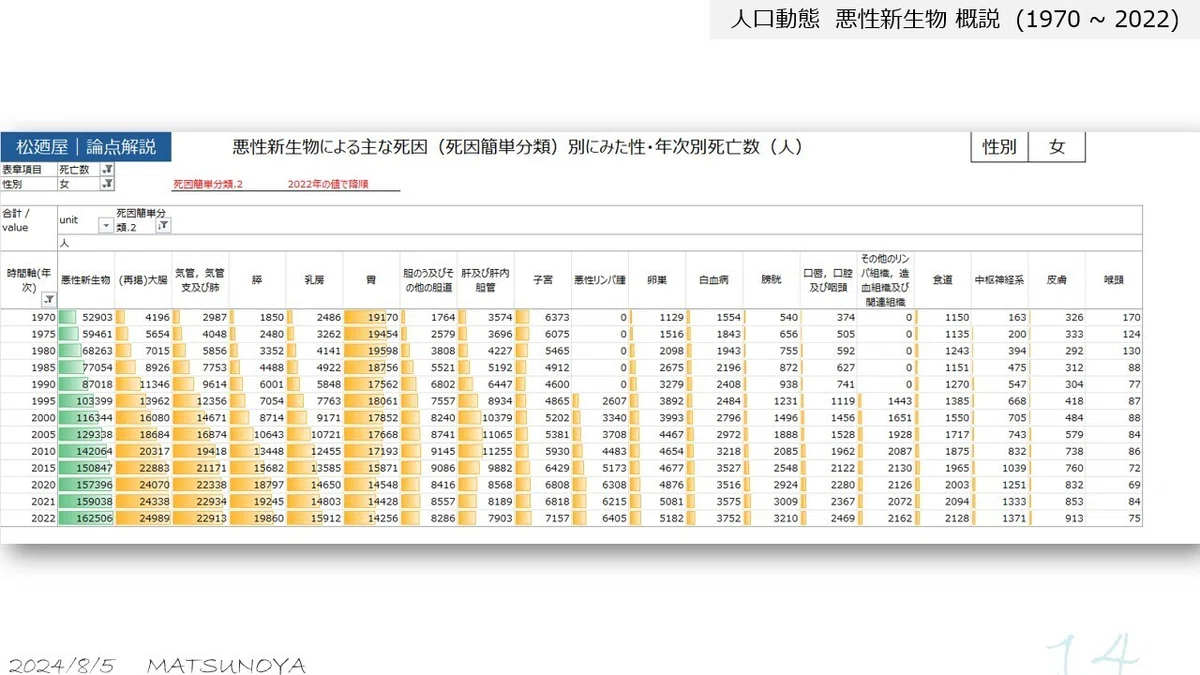Select the 1980 row label
1200x675 pixels.
coord(29,351)
